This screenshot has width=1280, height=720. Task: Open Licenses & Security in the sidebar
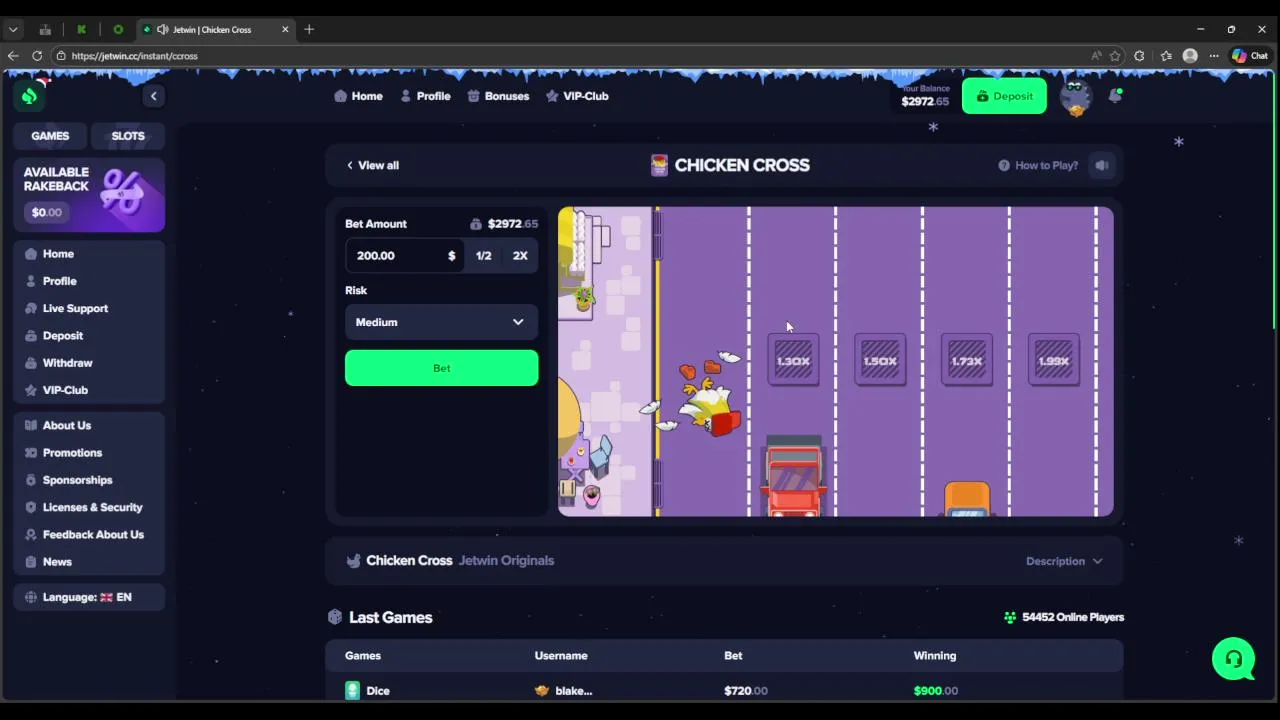coord(89,507)
